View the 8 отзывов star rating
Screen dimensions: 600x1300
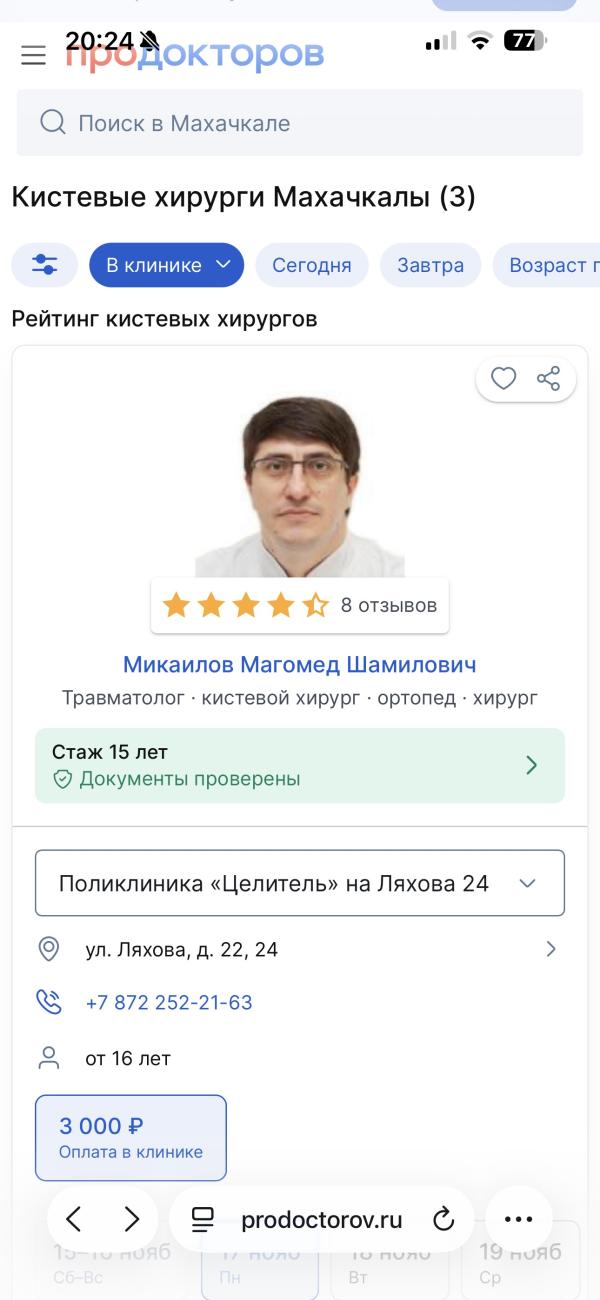[300, 605]
